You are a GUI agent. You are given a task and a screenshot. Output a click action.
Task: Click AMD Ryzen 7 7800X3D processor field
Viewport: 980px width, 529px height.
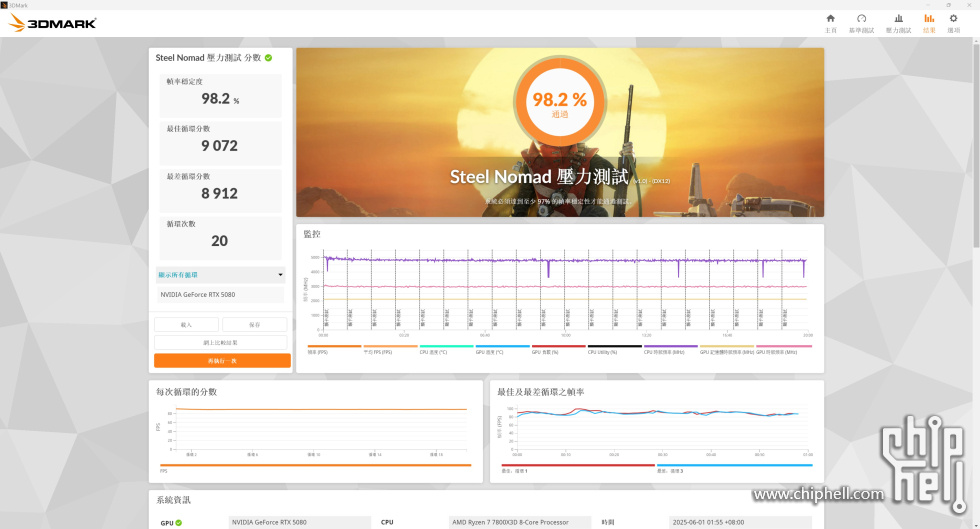coord(520,522)
